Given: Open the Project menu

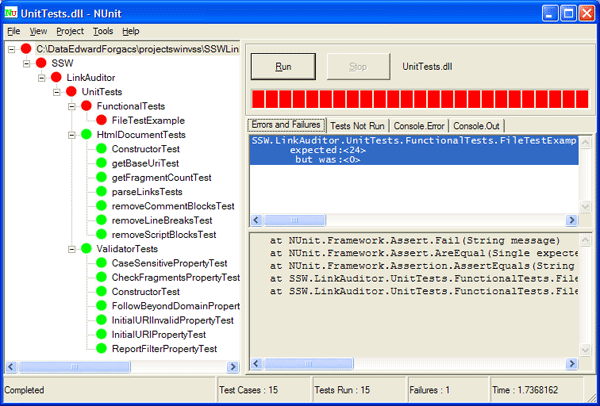Looking at the screenshot, I should click(x=70, y=31).
